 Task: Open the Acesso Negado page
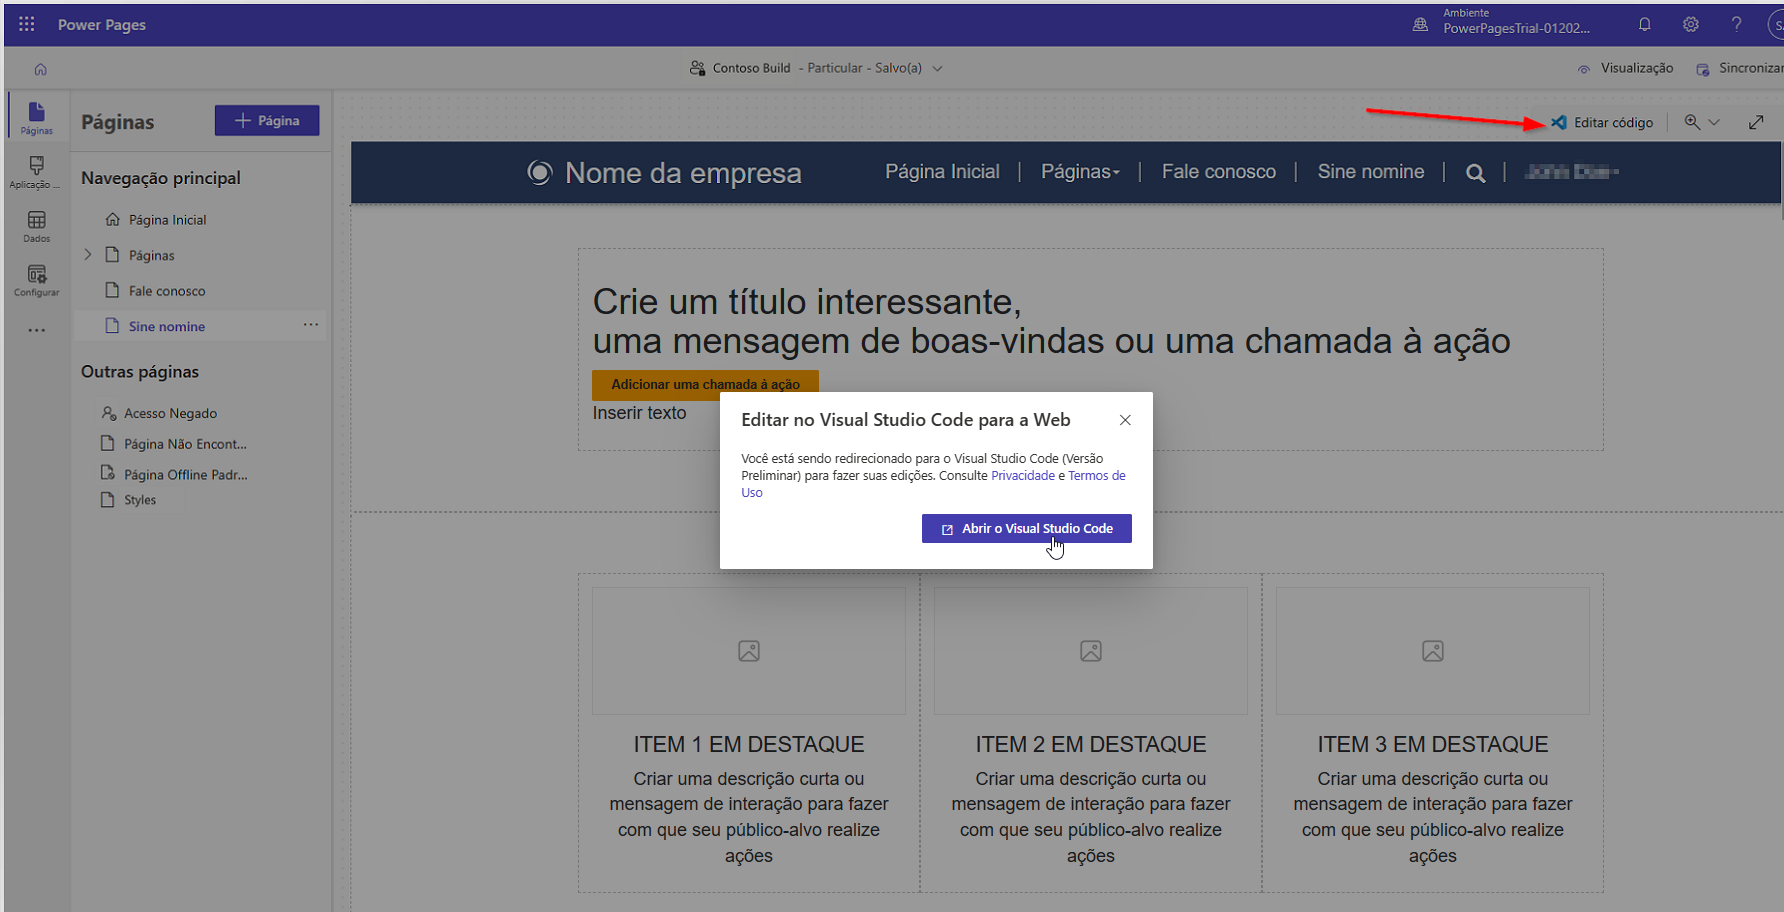[170, 413]
